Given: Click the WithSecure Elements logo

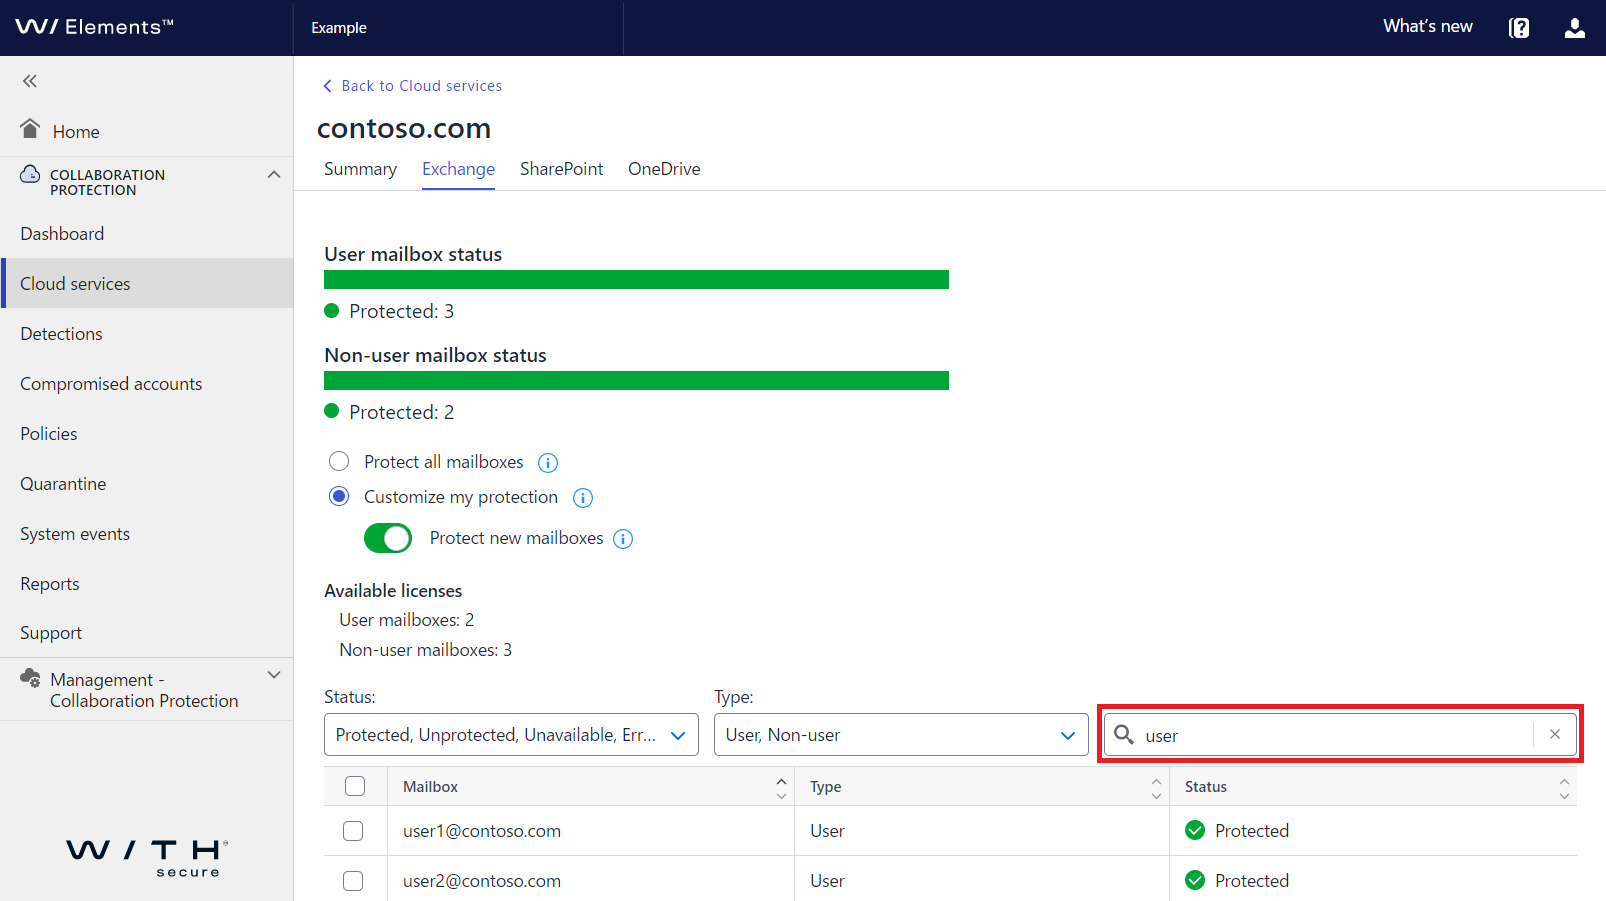Looking at the screenshot, I should tap(94, 27).
